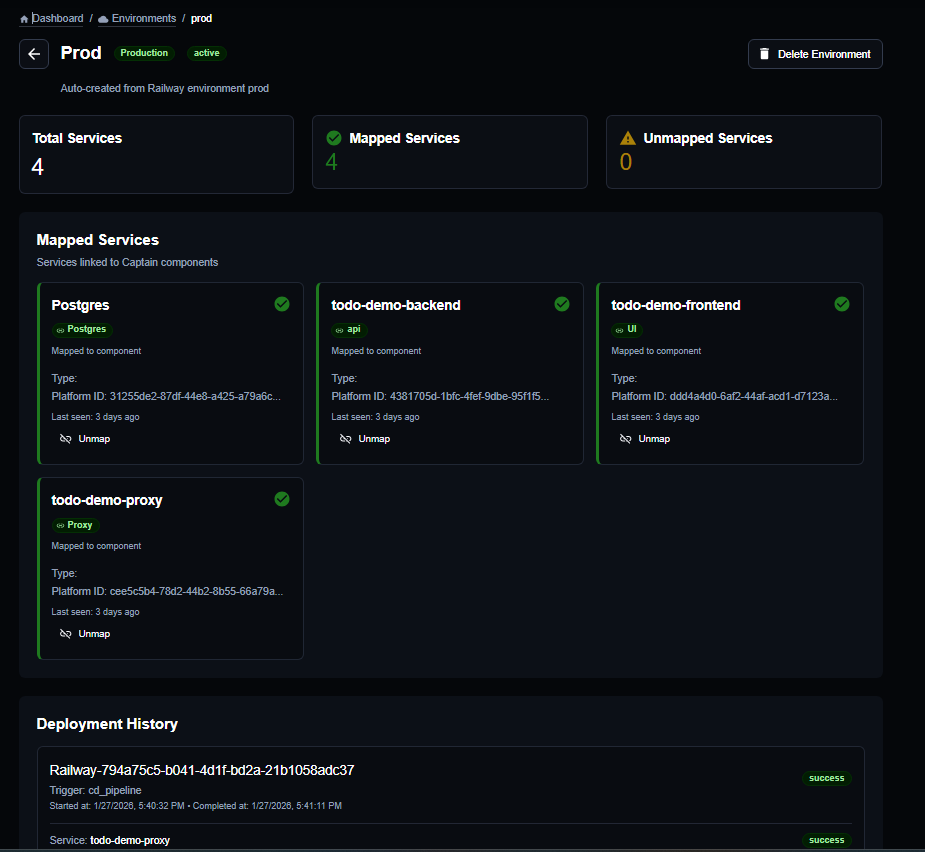Open the Dashboard breadcrumb link

coord(58,19)
